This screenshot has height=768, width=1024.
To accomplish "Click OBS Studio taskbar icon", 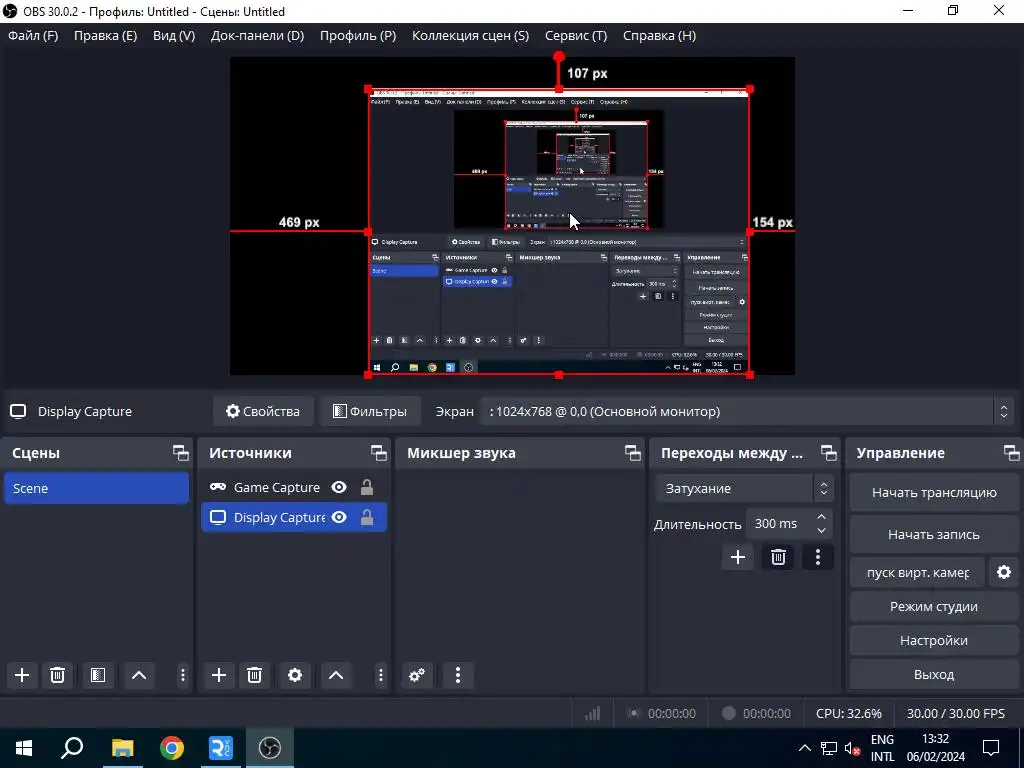I will click(x=270, y=748).
